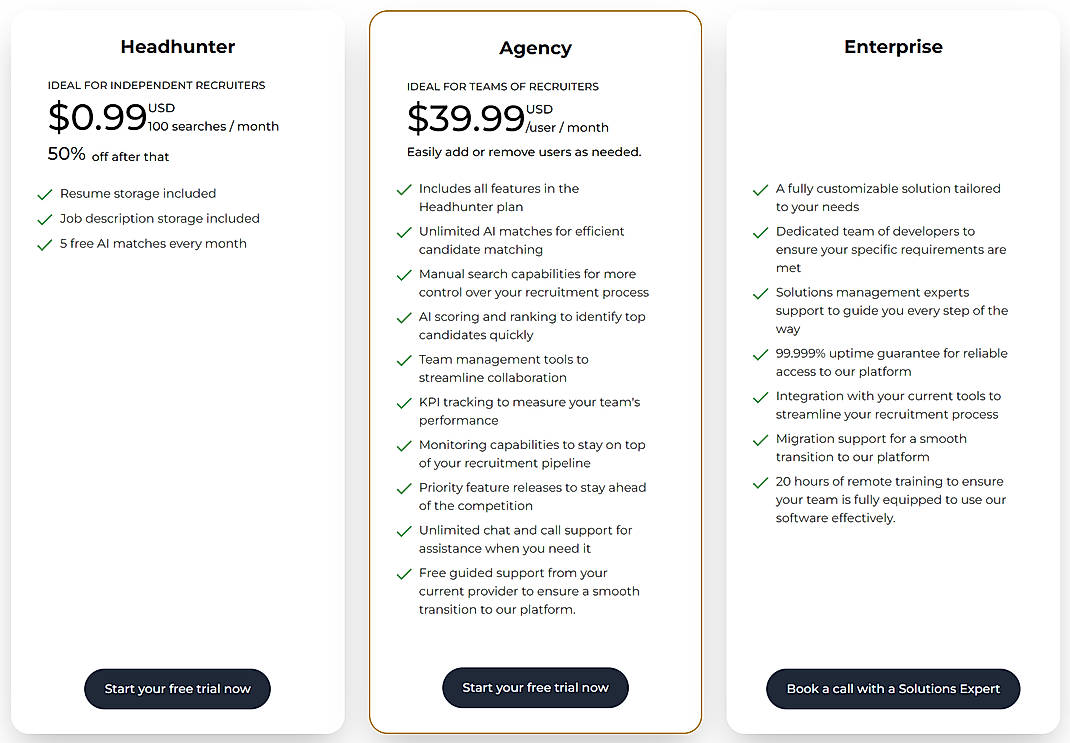Click the checkmark beside Unlimited chat and call support

[x=404, y=530]
